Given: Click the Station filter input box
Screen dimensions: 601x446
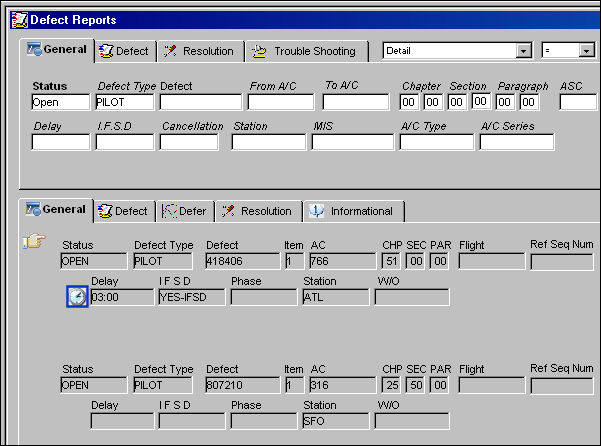Looking at the screenshot, I should (x=269, y=142).
